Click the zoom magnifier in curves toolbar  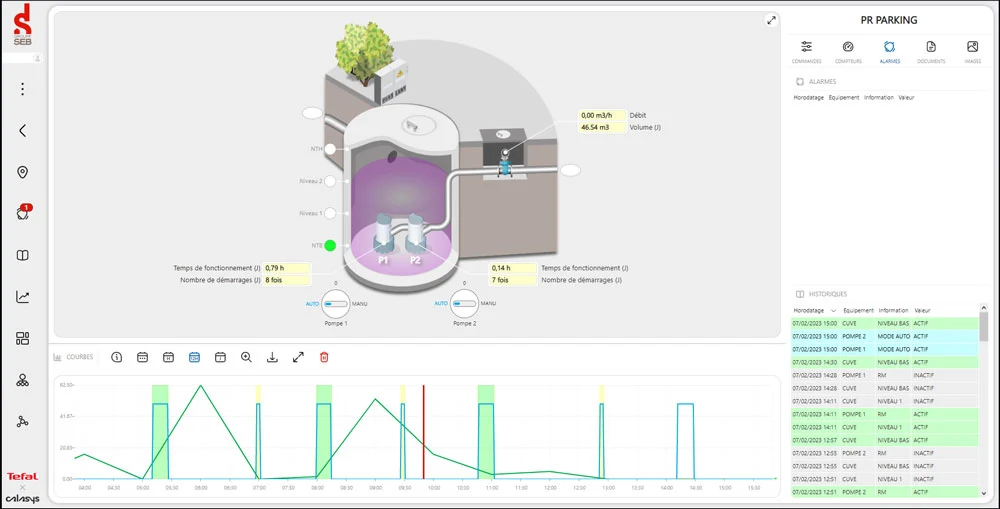coord(246,357)
